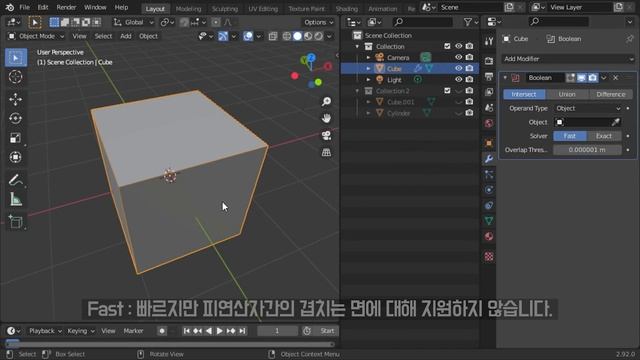
Task: Open Particles properties tab
Action: pos(489,175)
